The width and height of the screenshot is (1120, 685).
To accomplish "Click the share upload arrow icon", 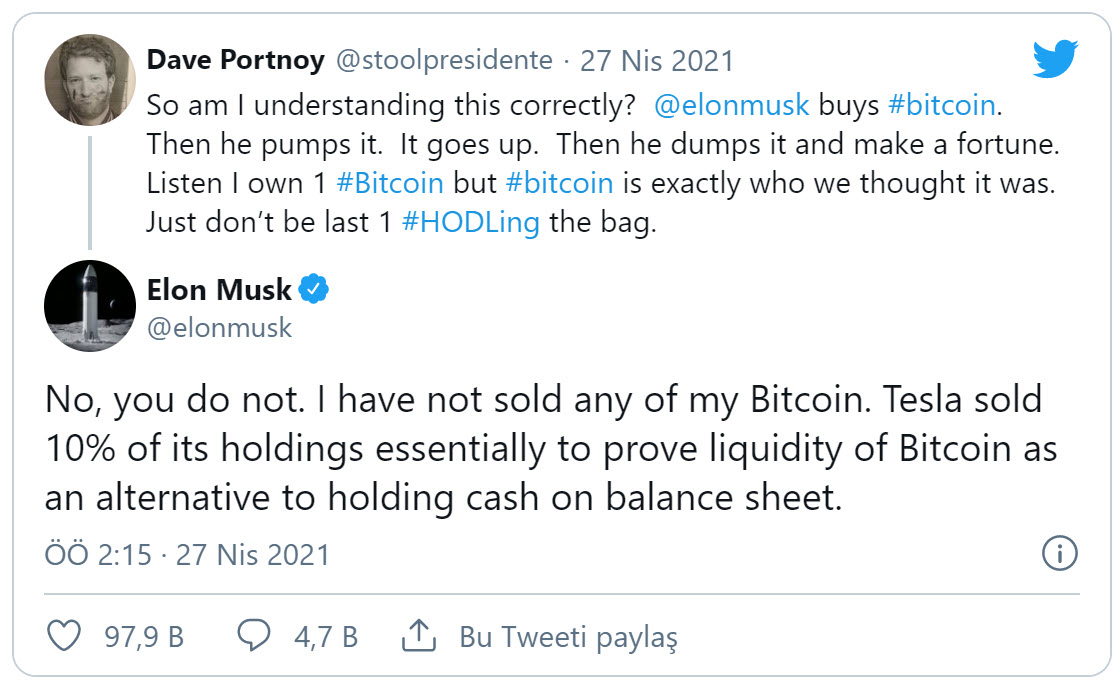I will pos(416,635).
